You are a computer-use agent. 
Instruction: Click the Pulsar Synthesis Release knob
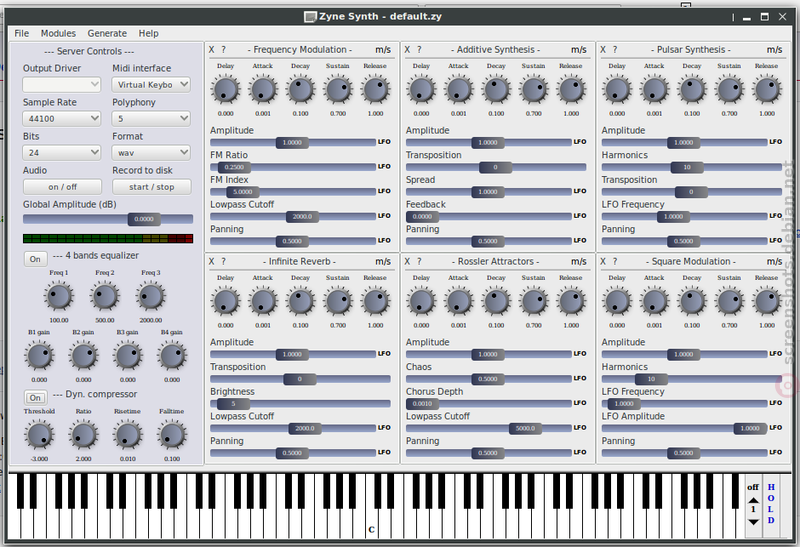(x=767, y=89)
